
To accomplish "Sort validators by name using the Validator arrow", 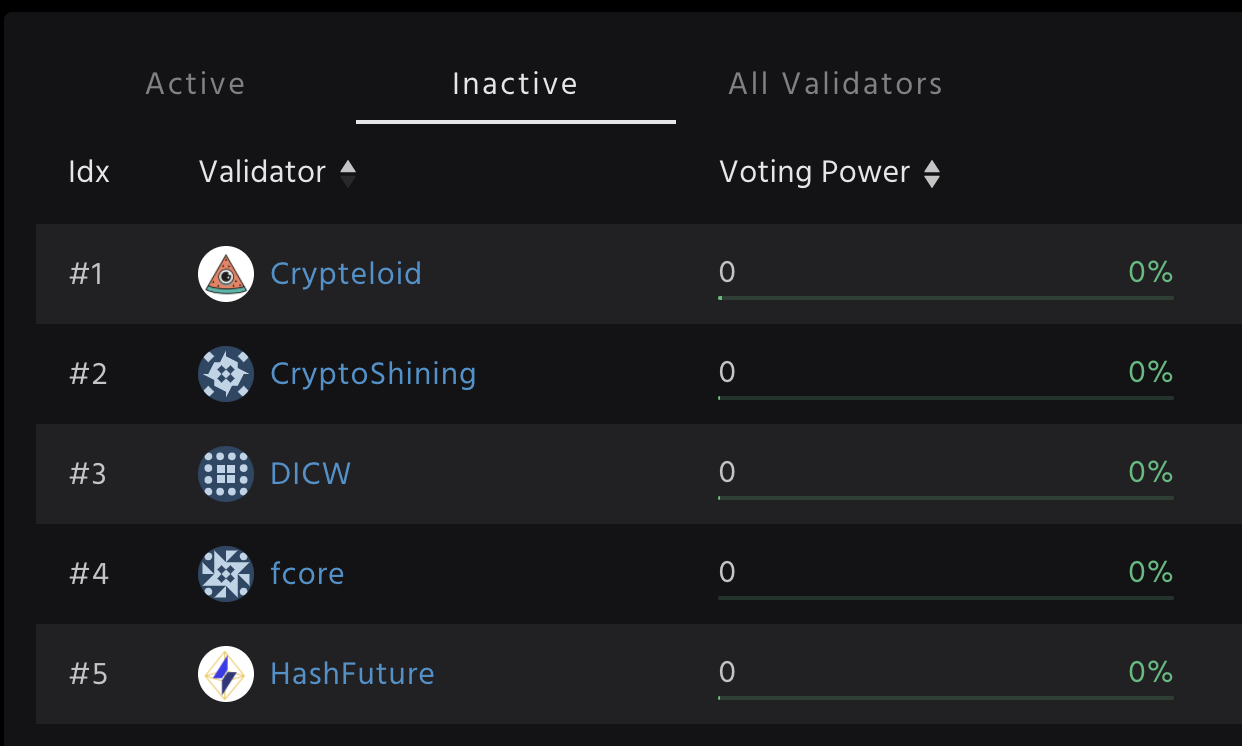I will pos(347,172).
